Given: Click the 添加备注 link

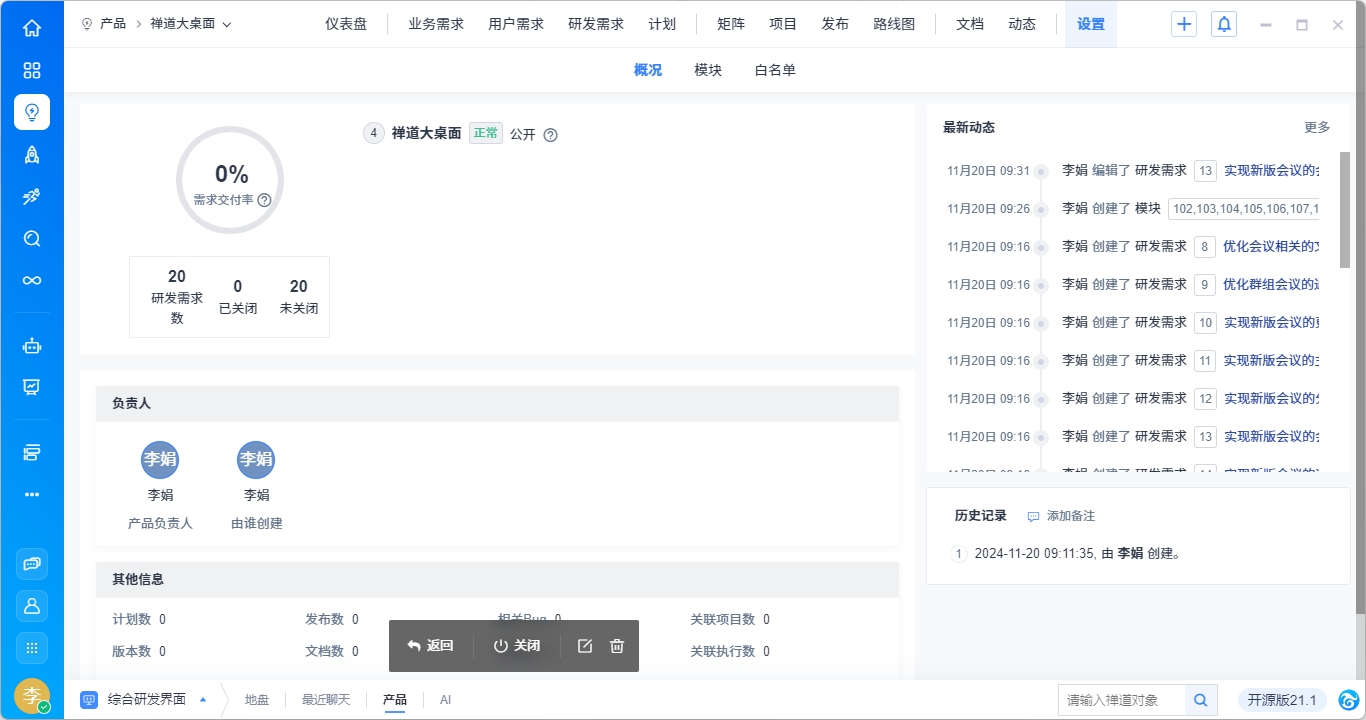Looking at the screenshot, I should [1062, 516].
